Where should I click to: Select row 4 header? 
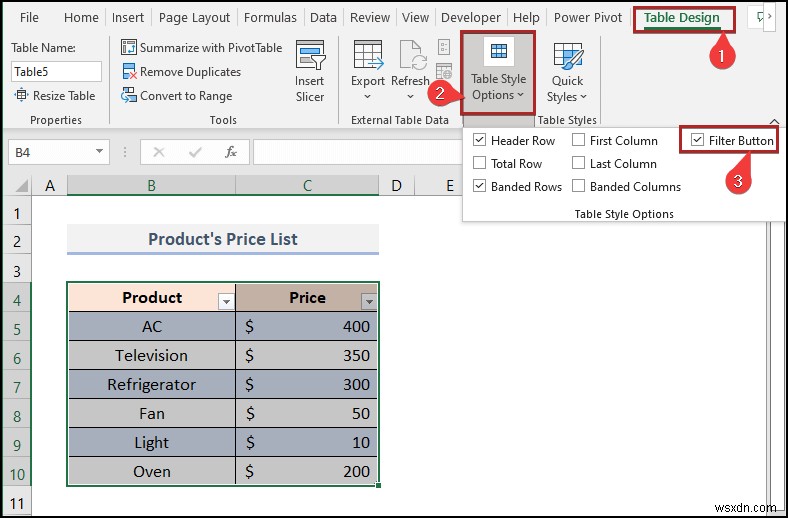[x=17, y=300]
